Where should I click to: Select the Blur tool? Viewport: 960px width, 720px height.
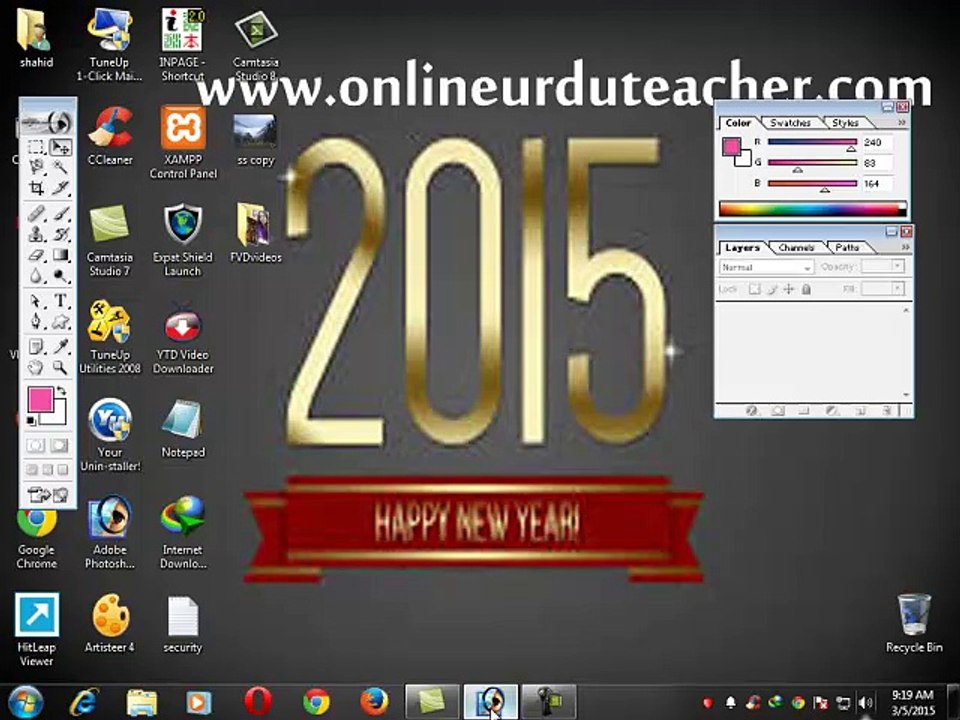(x=36, y=276)
